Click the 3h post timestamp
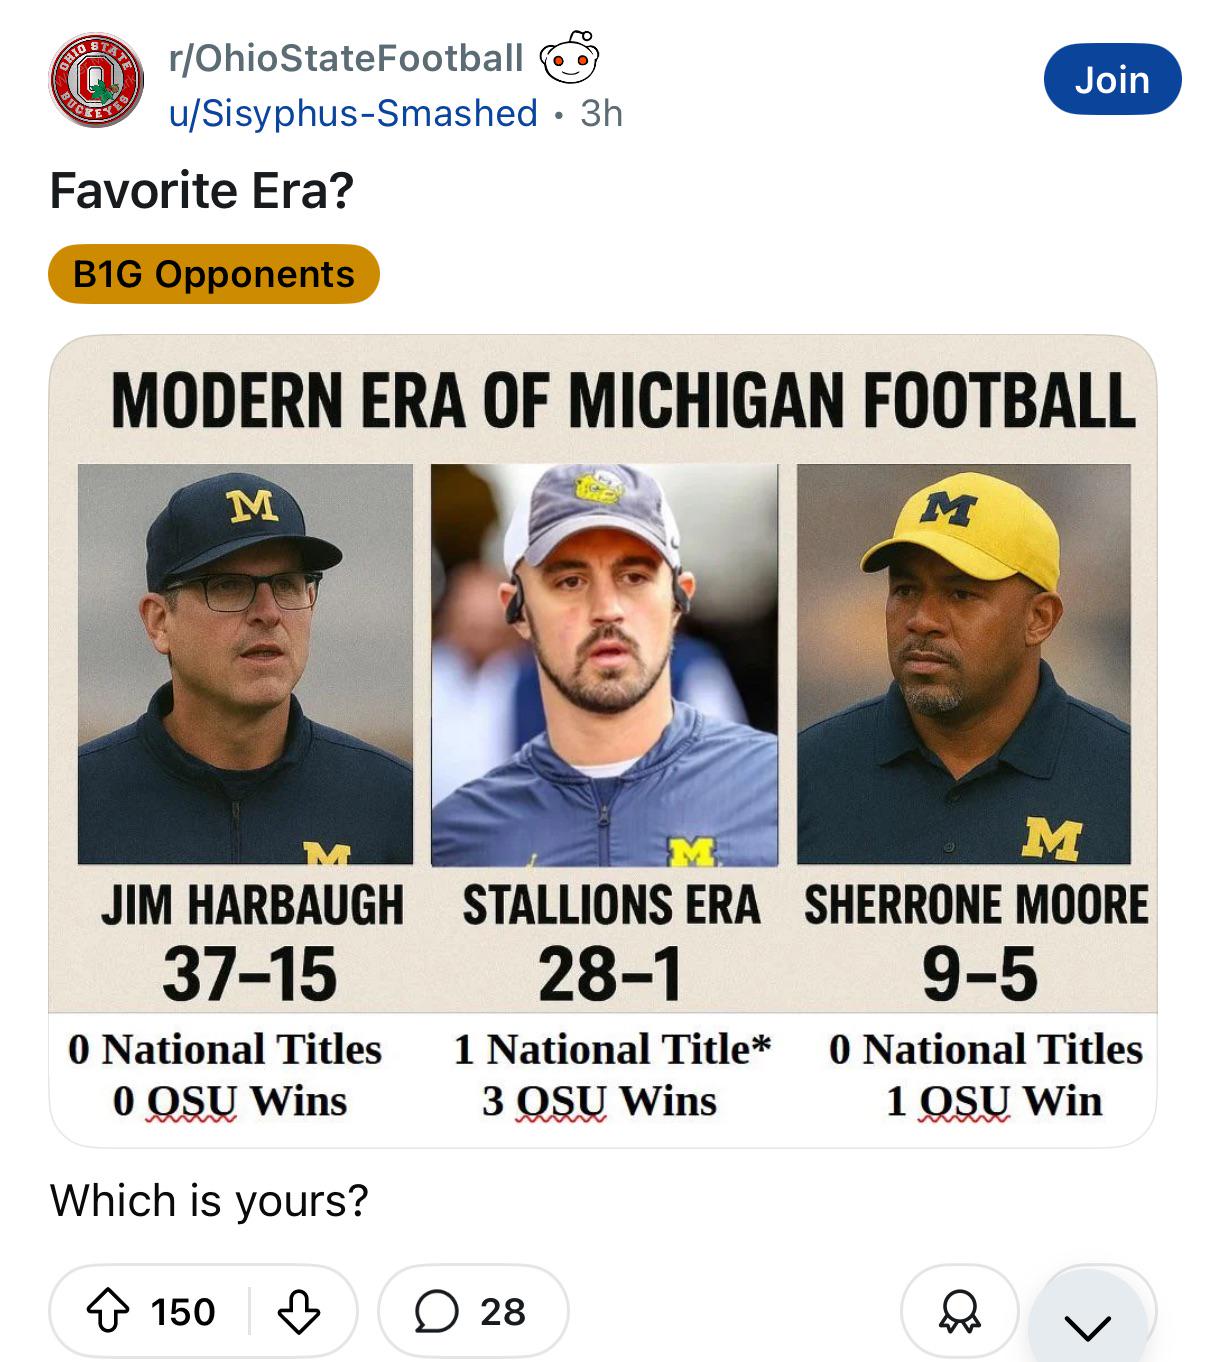Viewport: 1206px width, 1362px height. point(601,113)
